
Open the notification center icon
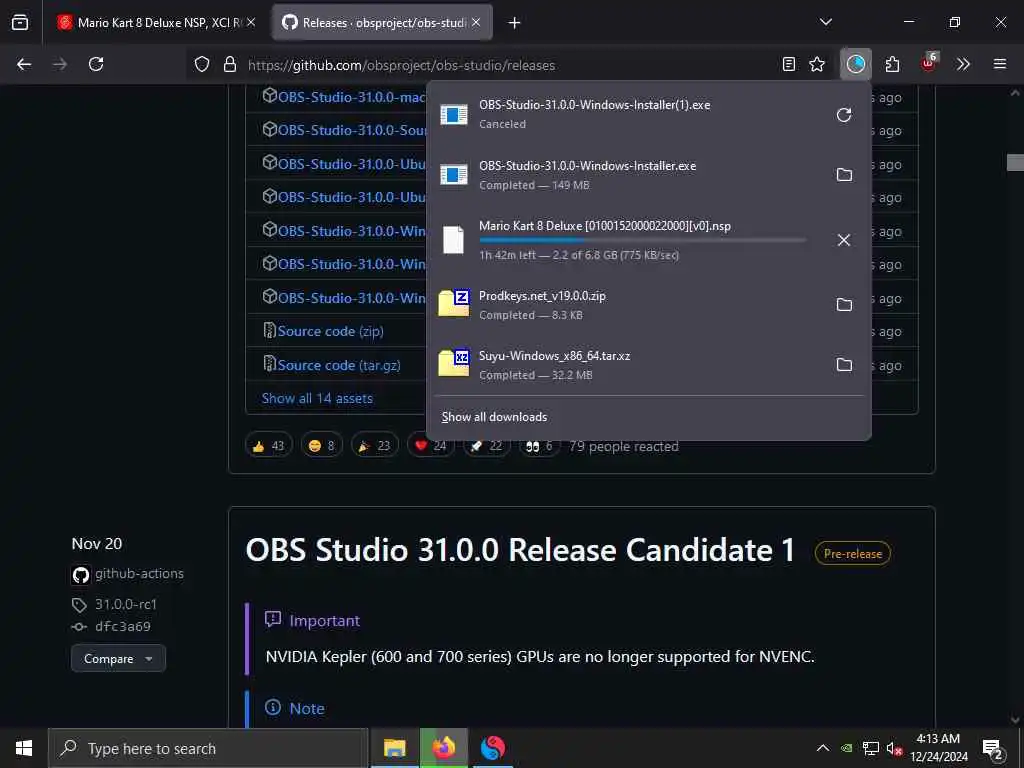tap(993, 749)
